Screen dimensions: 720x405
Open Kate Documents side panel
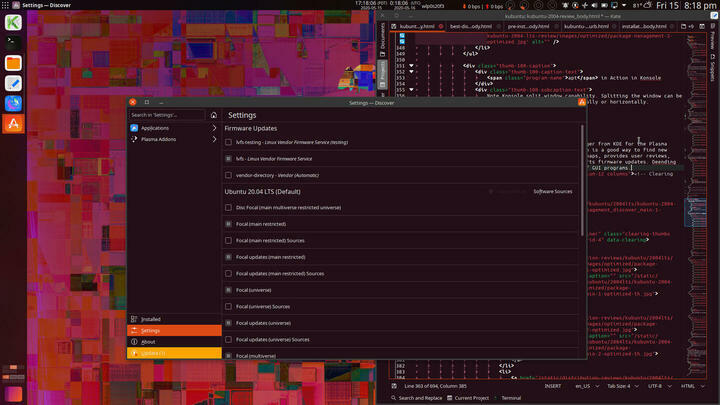point(383,40)
